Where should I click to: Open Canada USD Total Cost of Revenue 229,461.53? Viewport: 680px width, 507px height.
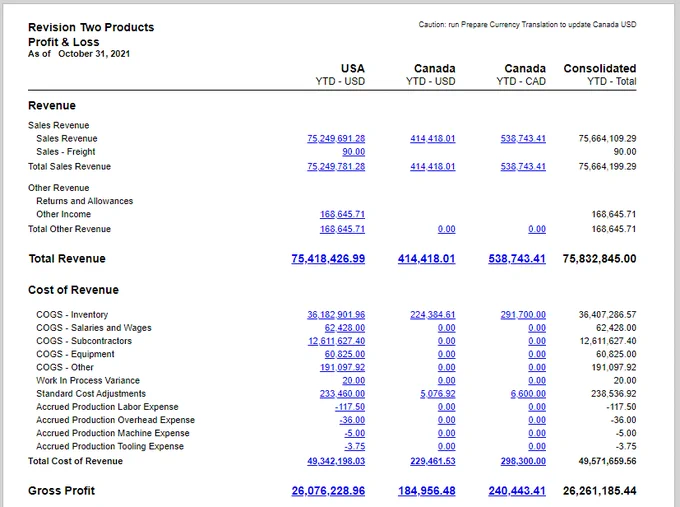433,461
